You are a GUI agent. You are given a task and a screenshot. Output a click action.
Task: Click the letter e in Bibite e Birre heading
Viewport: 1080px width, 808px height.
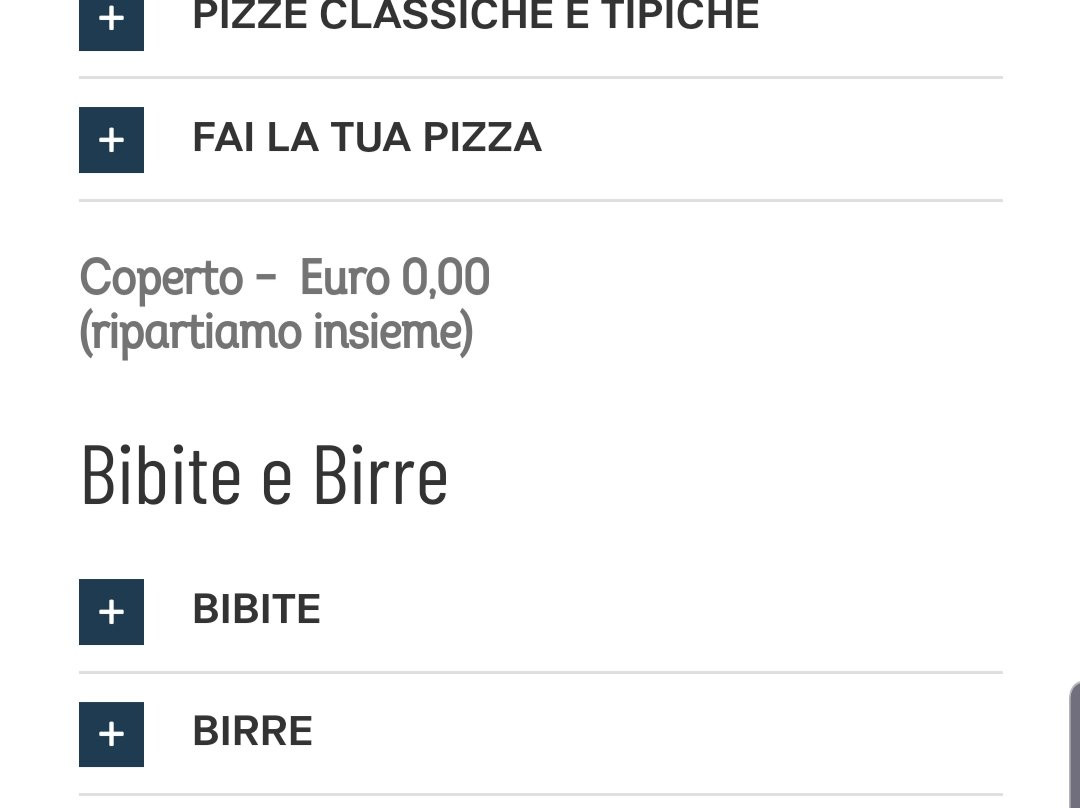point(276,478)
